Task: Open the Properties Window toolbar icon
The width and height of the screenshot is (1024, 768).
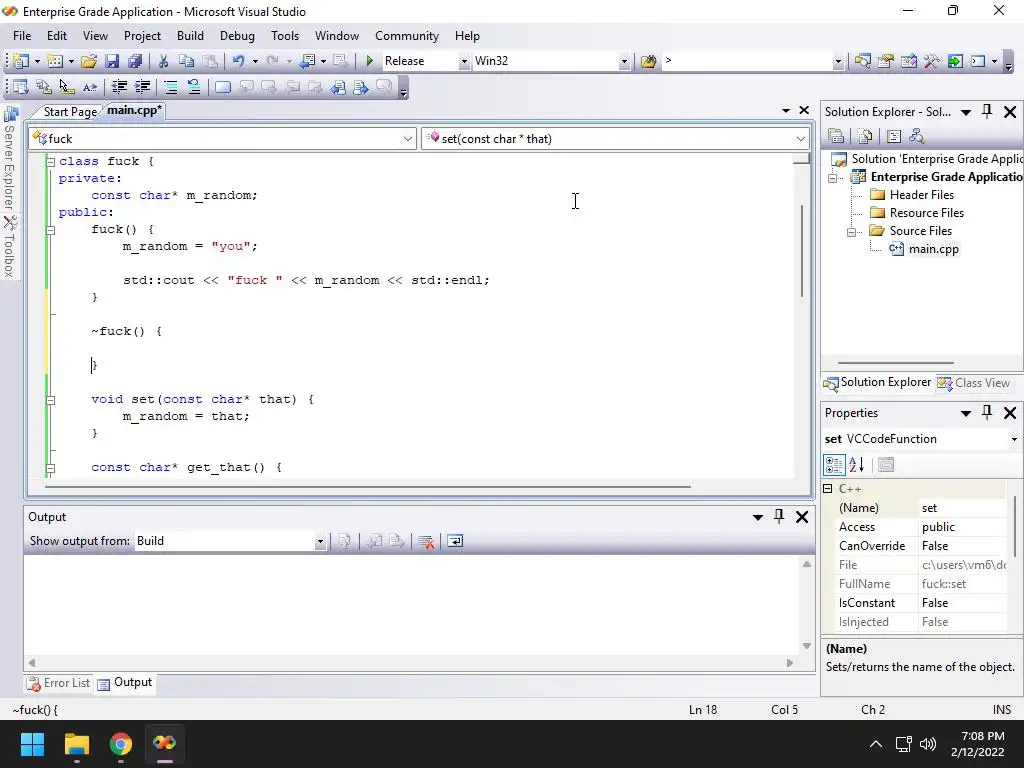Action: [886, 61]
